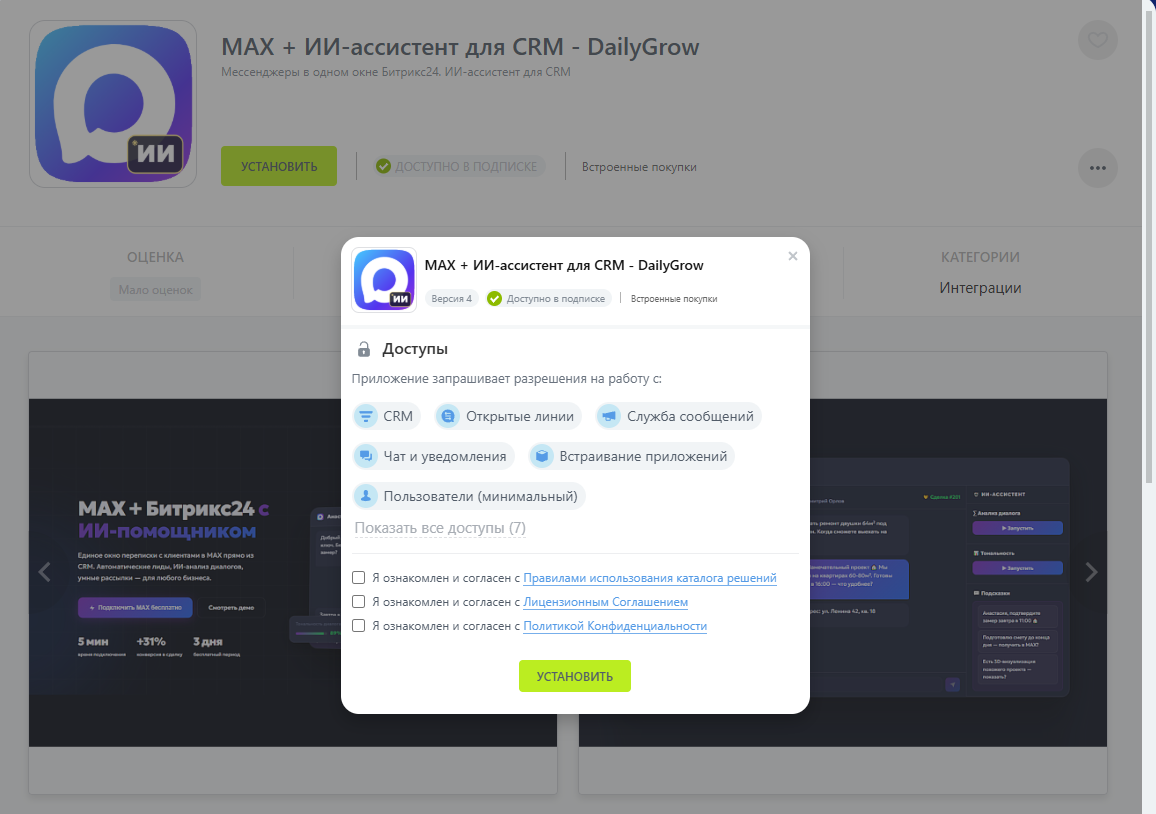Click the Служба сообщений megaphone icon
Image resolution: width=1156 pixels, height=814 pixels.
coord(609,416)
